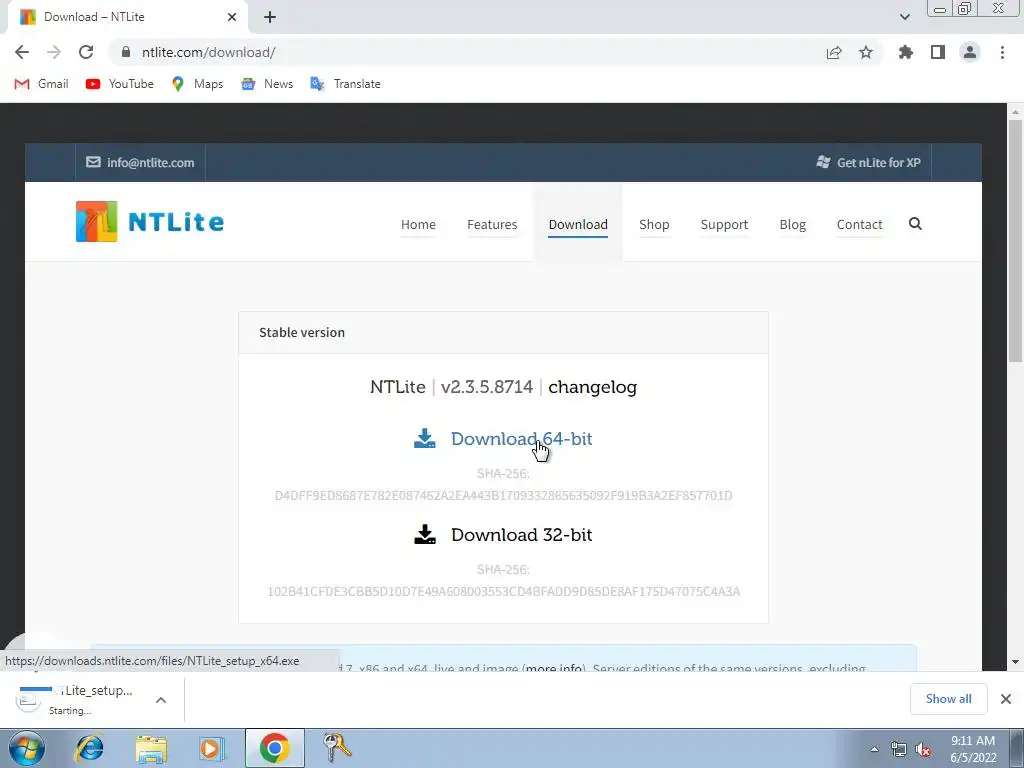
Task: Open the News bookmark
Action: click(267, 84)
